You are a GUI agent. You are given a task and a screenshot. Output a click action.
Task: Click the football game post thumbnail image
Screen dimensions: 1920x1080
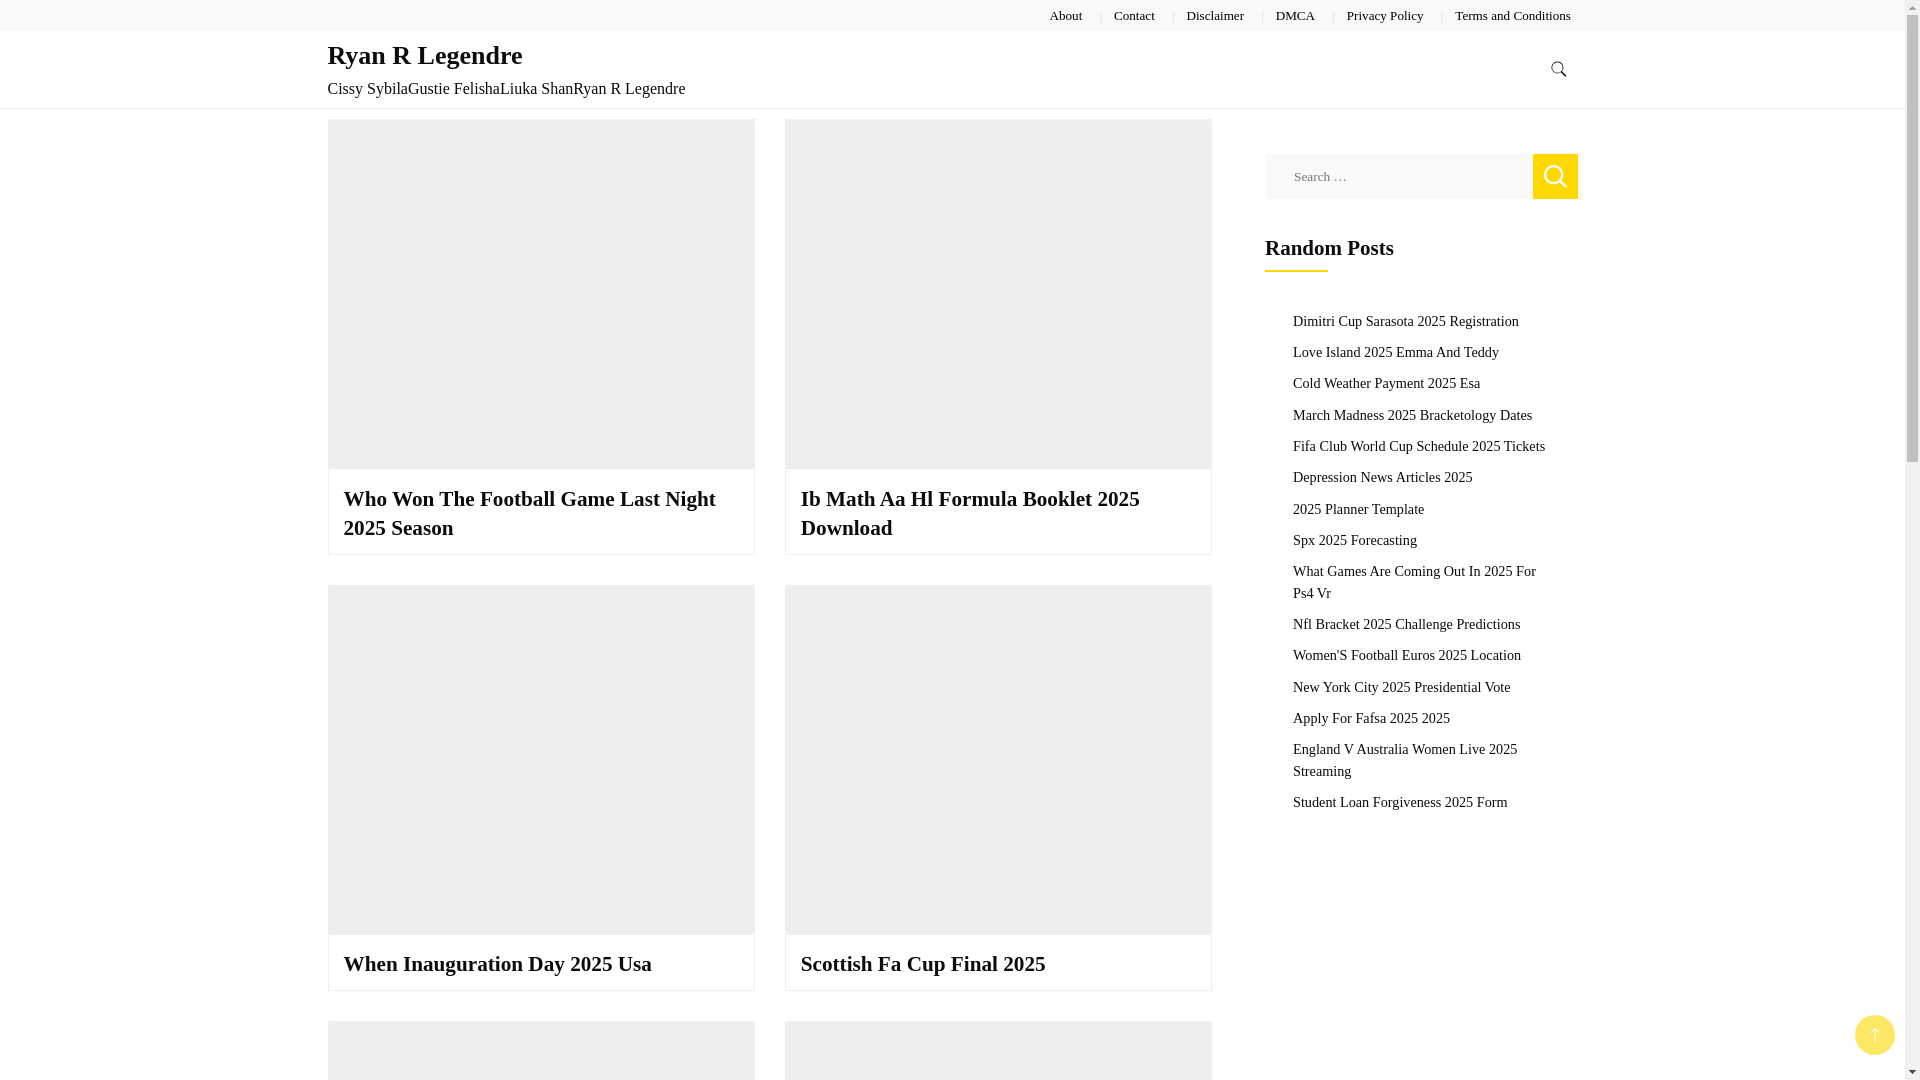pyautogui.click(x=540, y=294)
